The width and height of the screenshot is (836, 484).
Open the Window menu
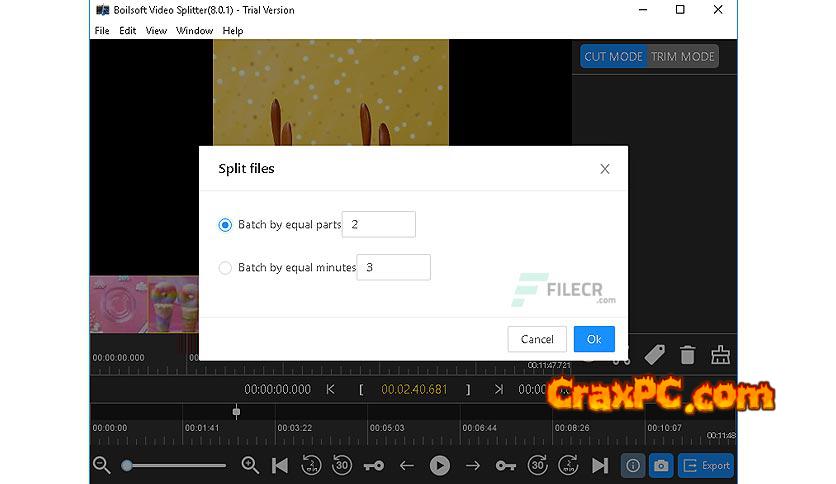pyautogui.click(x=194, y=31)
